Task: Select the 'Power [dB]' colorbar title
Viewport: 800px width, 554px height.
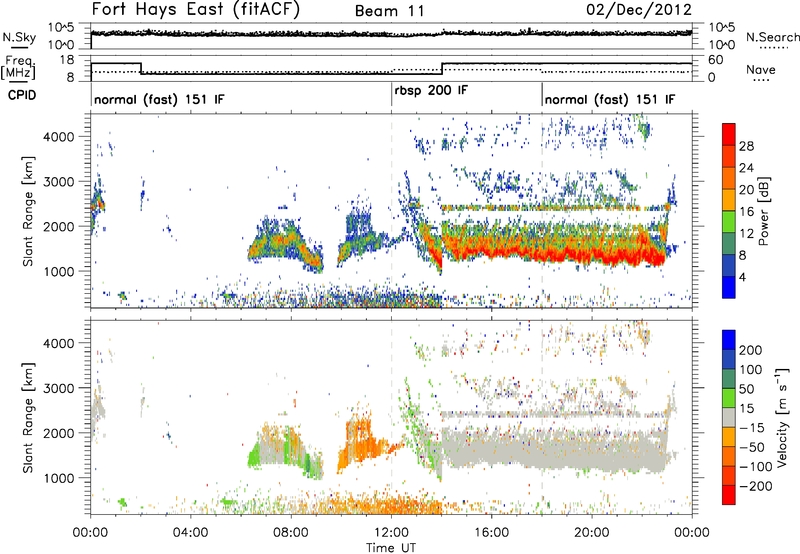Action: click(764, 211)
